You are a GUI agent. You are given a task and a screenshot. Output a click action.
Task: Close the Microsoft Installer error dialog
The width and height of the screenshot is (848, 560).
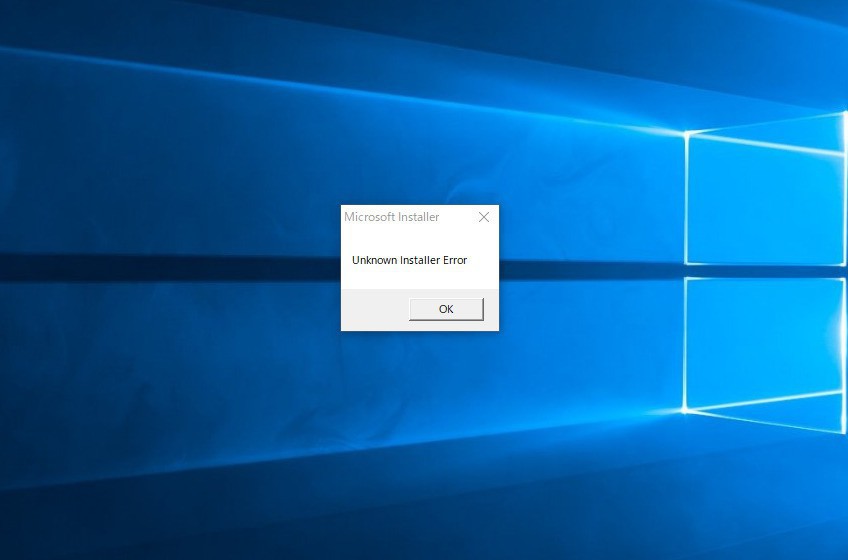(x=484, y=217)
